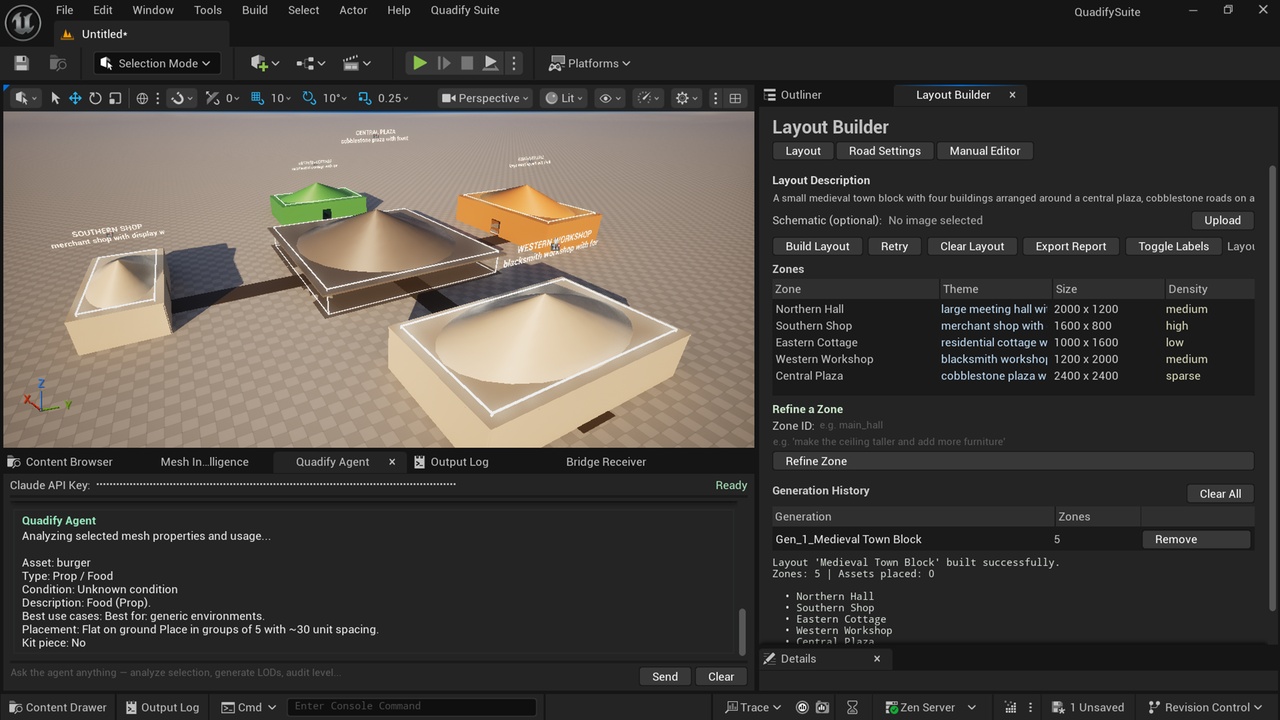Click the hourglass derived data icon
Screen dimensions: 1280x720
point(852,707)
